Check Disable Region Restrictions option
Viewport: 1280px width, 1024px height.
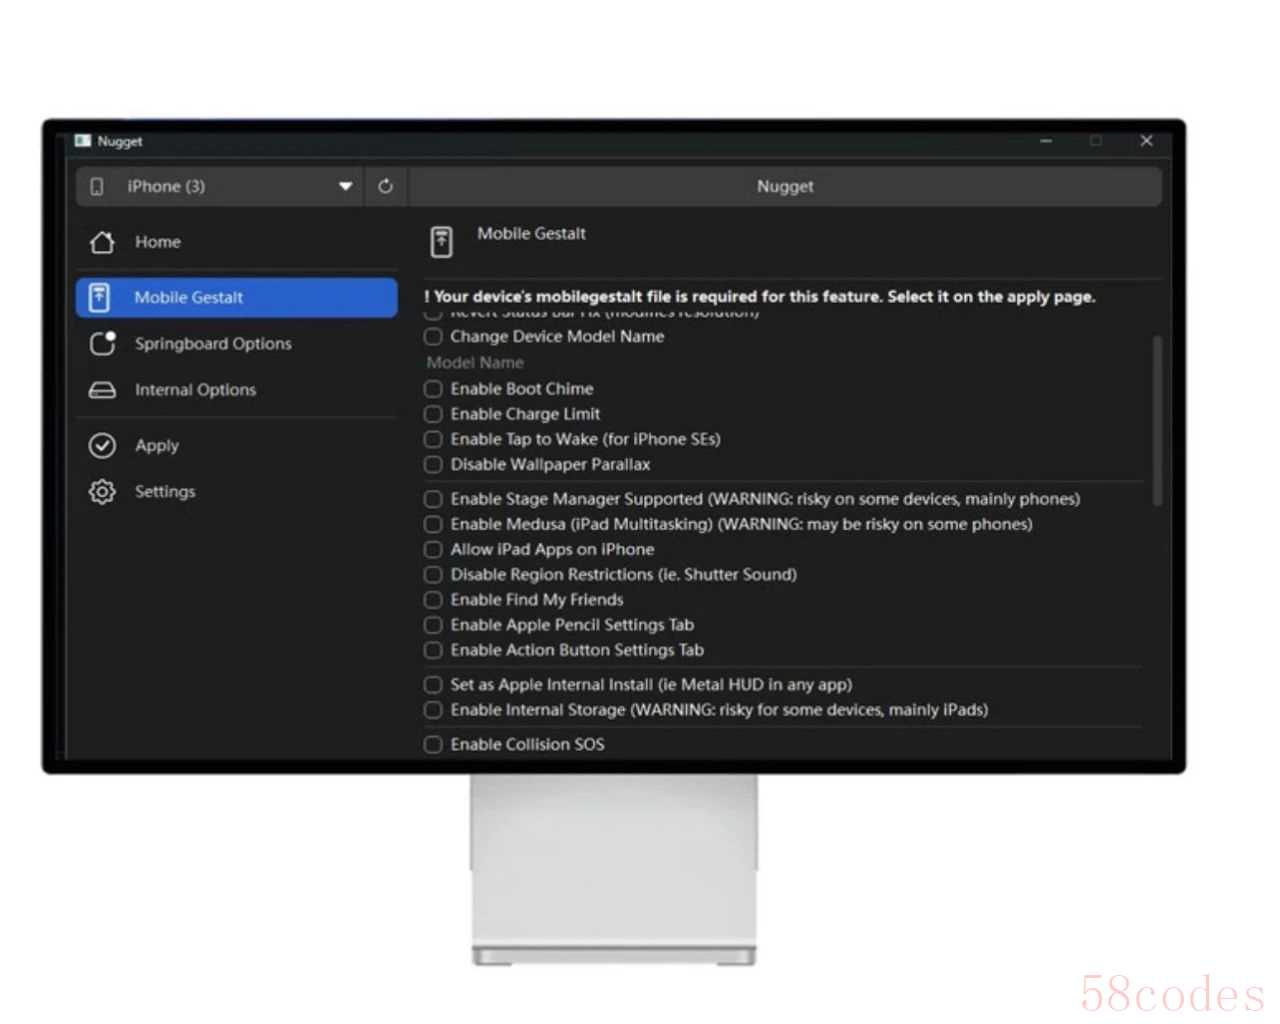pos(433,575)
